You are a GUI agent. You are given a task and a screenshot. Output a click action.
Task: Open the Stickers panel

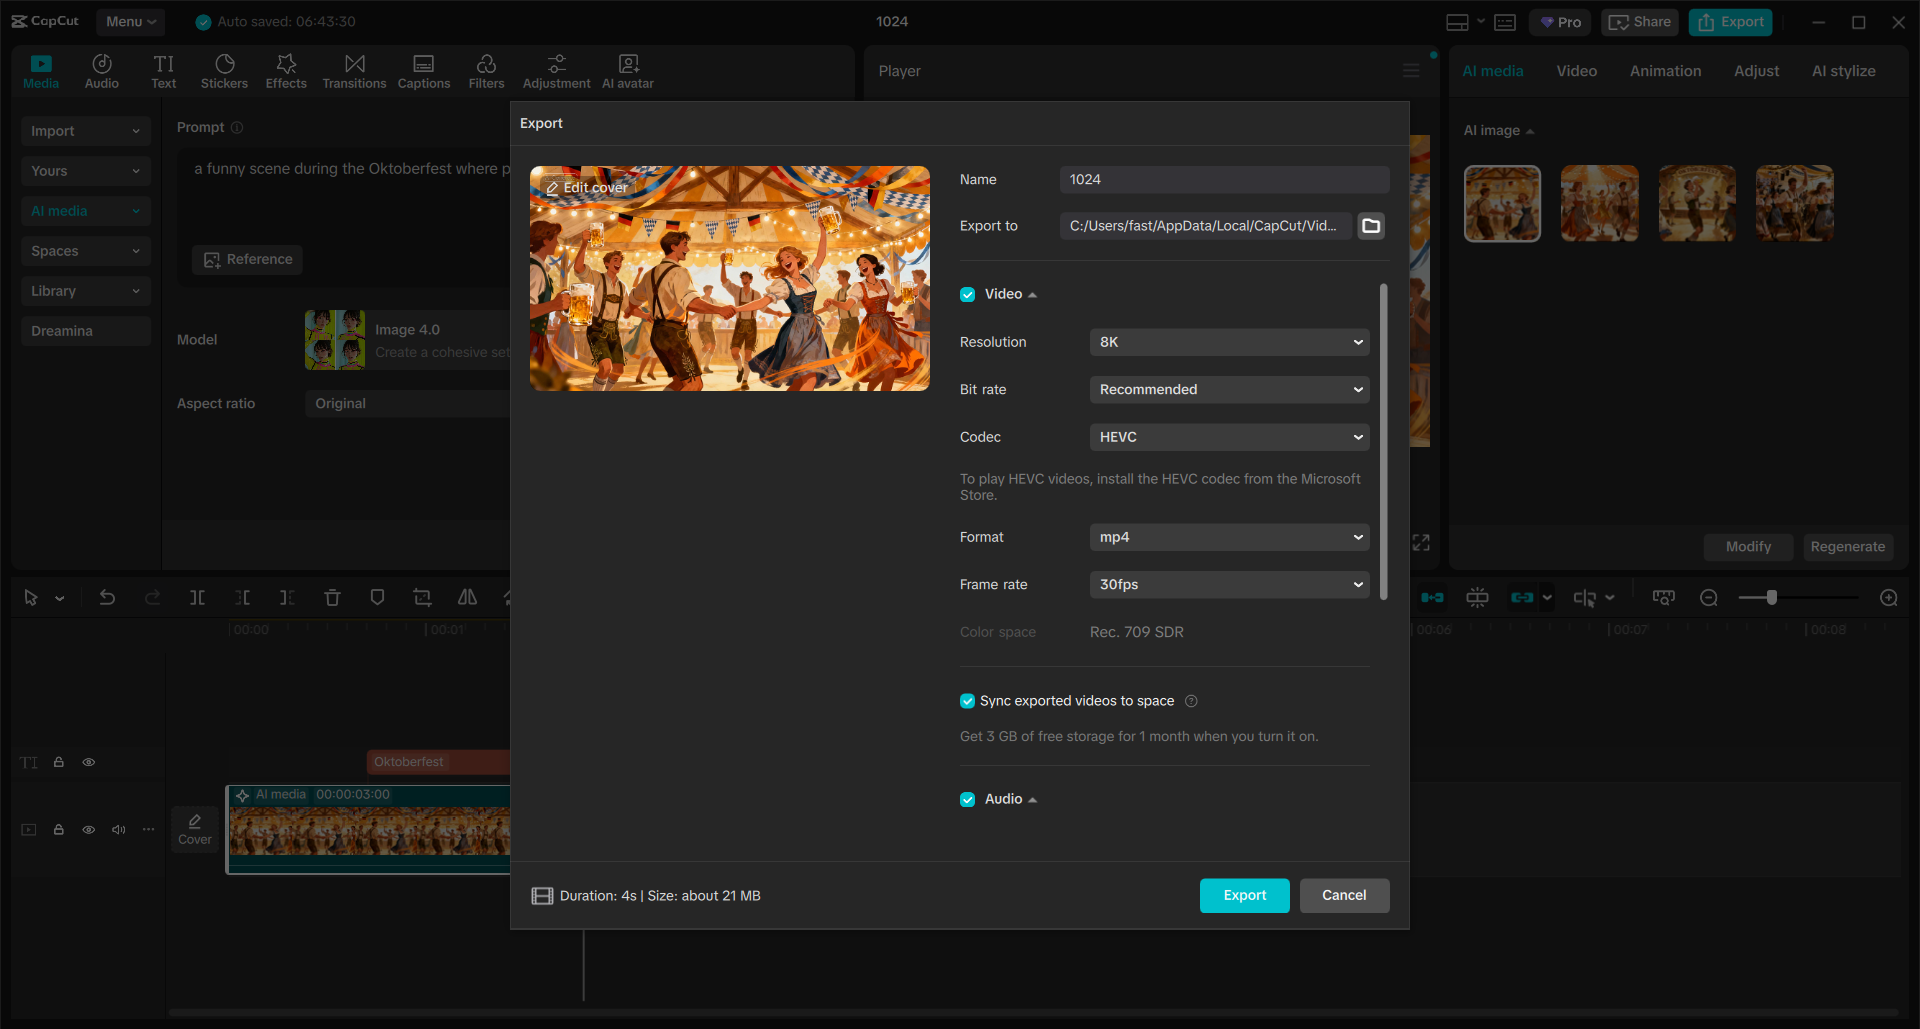(224, 70)
